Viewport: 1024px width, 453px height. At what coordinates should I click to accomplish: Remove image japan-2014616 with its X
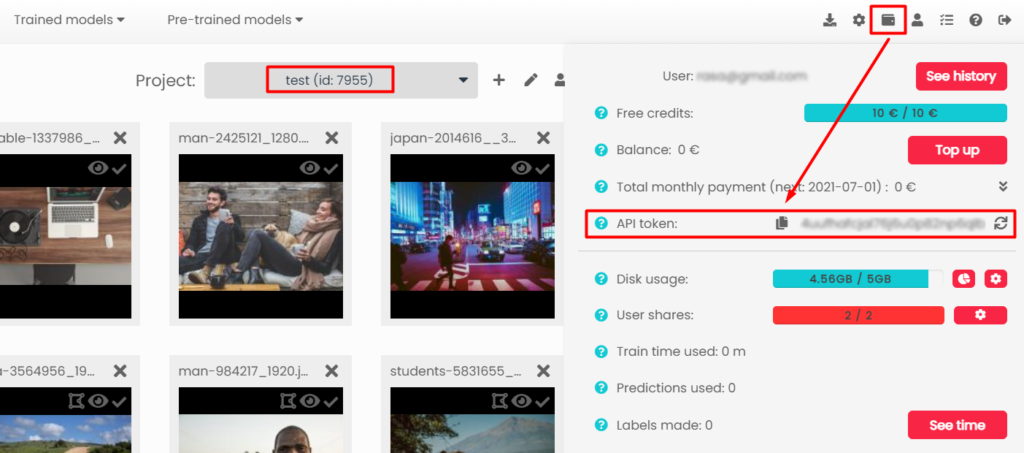(x=543, y=138)
